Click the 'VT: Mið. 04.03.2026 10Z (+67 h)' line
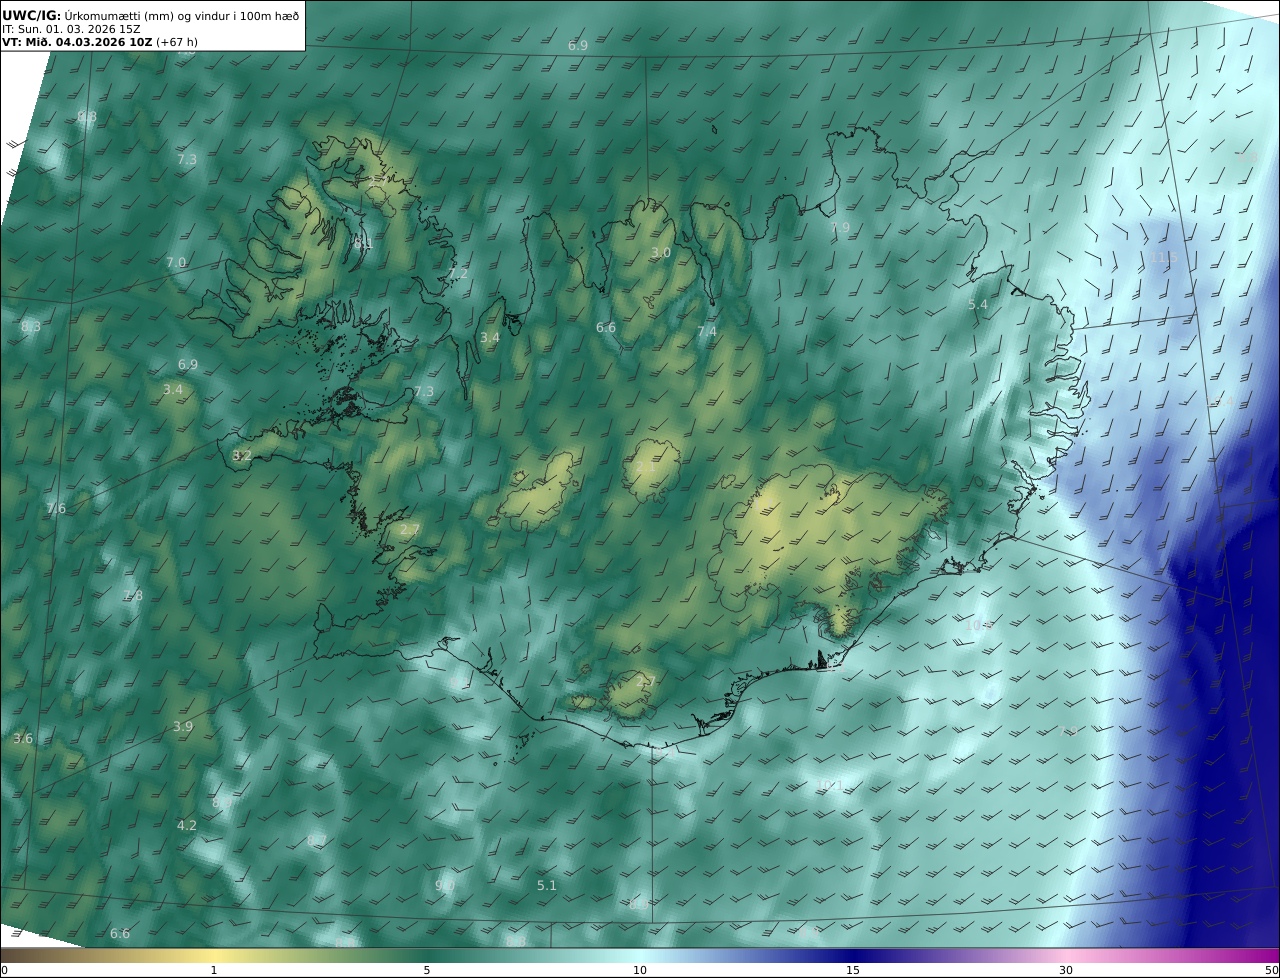The height and width of the screenshot is (978, 1280). (102, 42)
